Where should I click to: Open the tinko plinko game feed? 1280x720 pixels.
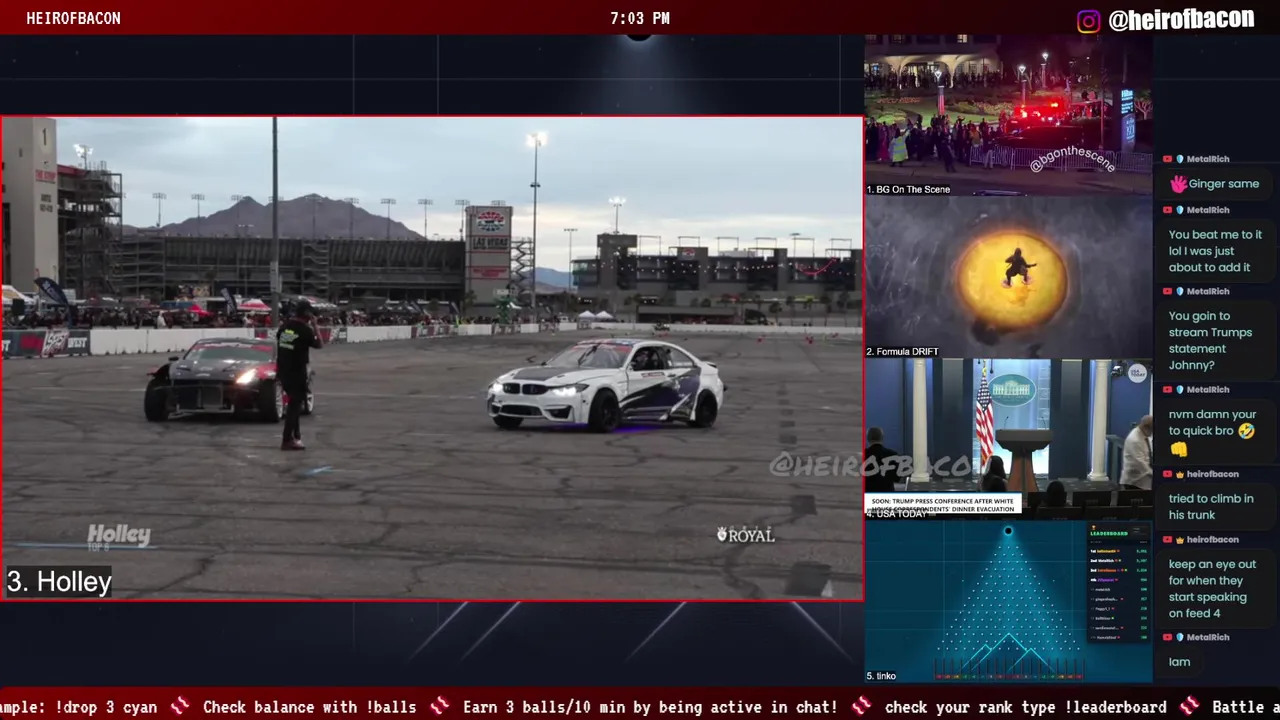[x=1008, y=602]
